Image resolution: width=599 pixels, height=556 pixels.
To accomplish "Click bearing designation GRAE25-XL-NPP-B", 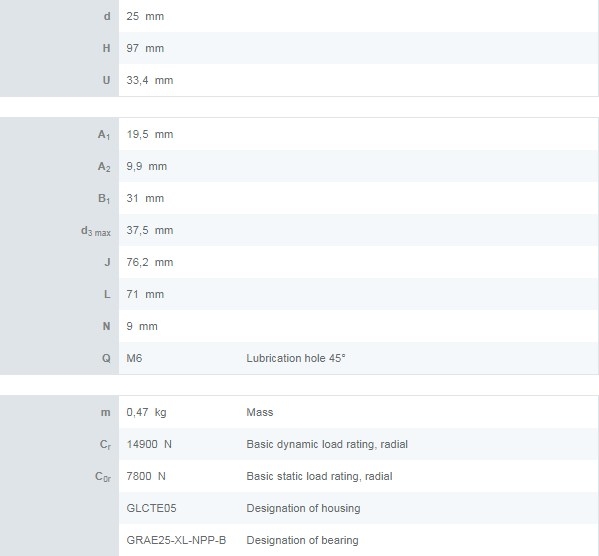I will (176, 540).
